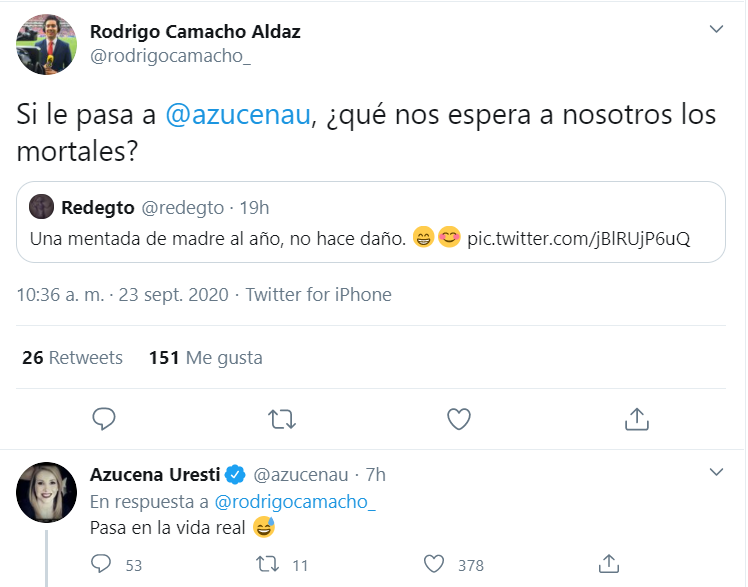Click the retweet icon under main tweet
Viewport: 748px width, 587px height.
[x=282, y=418]
